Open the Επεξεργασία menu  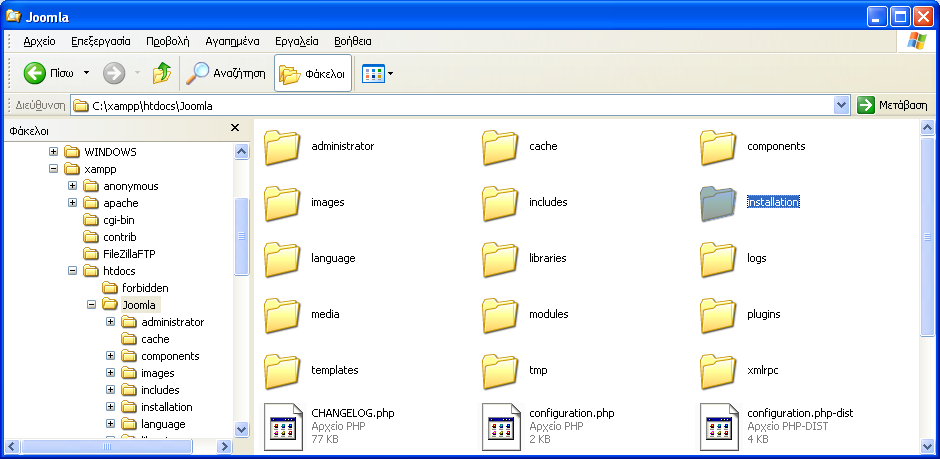[101, 41]
